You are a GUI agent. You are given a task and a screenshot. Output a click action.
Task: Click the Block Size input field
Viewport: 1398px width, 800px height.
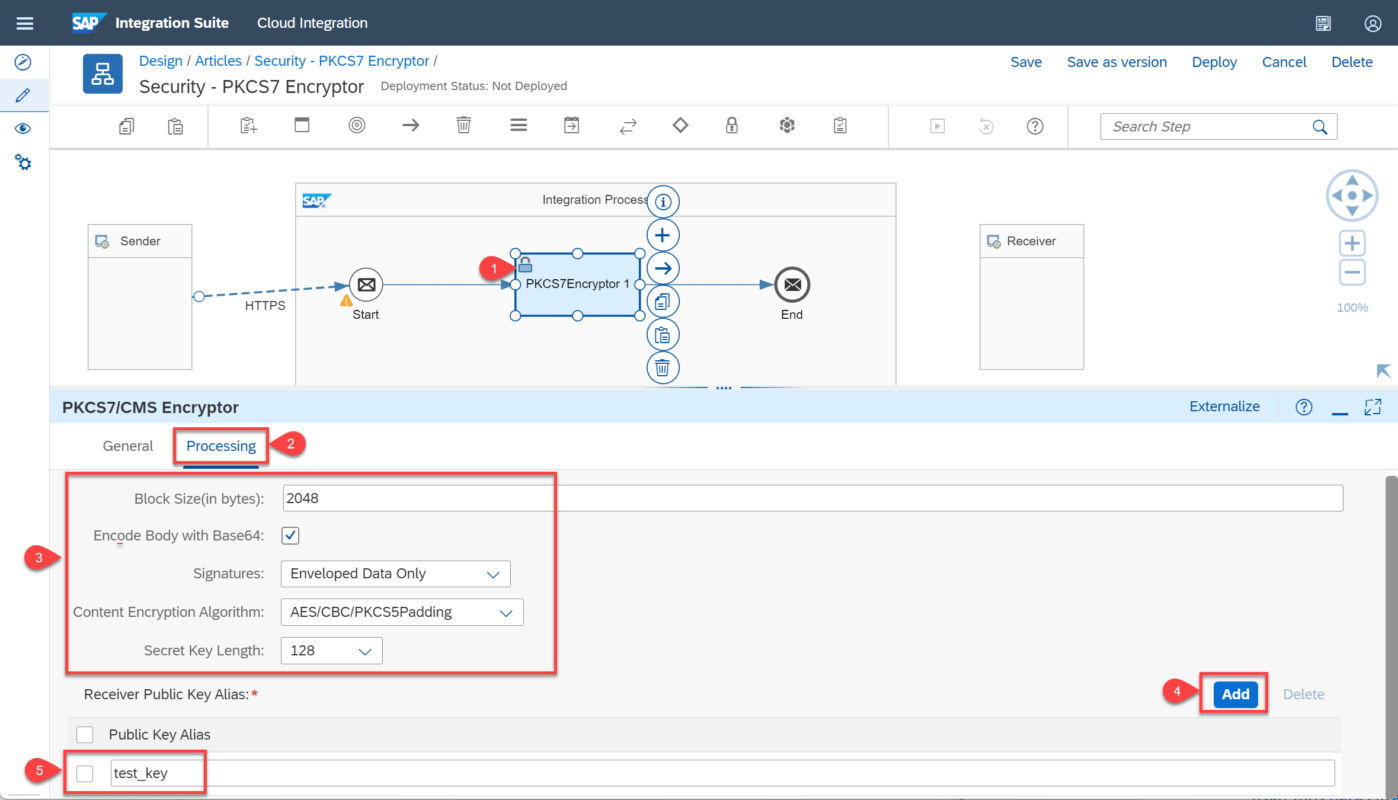click(812, 498)
